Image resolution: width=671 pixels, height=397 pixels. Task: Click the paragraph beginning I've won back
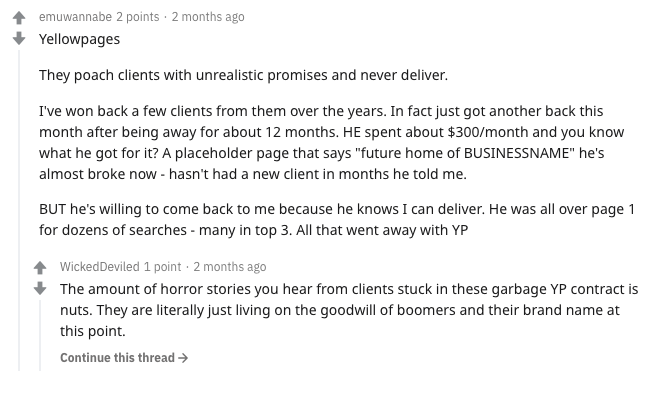[x=332, y=142]
